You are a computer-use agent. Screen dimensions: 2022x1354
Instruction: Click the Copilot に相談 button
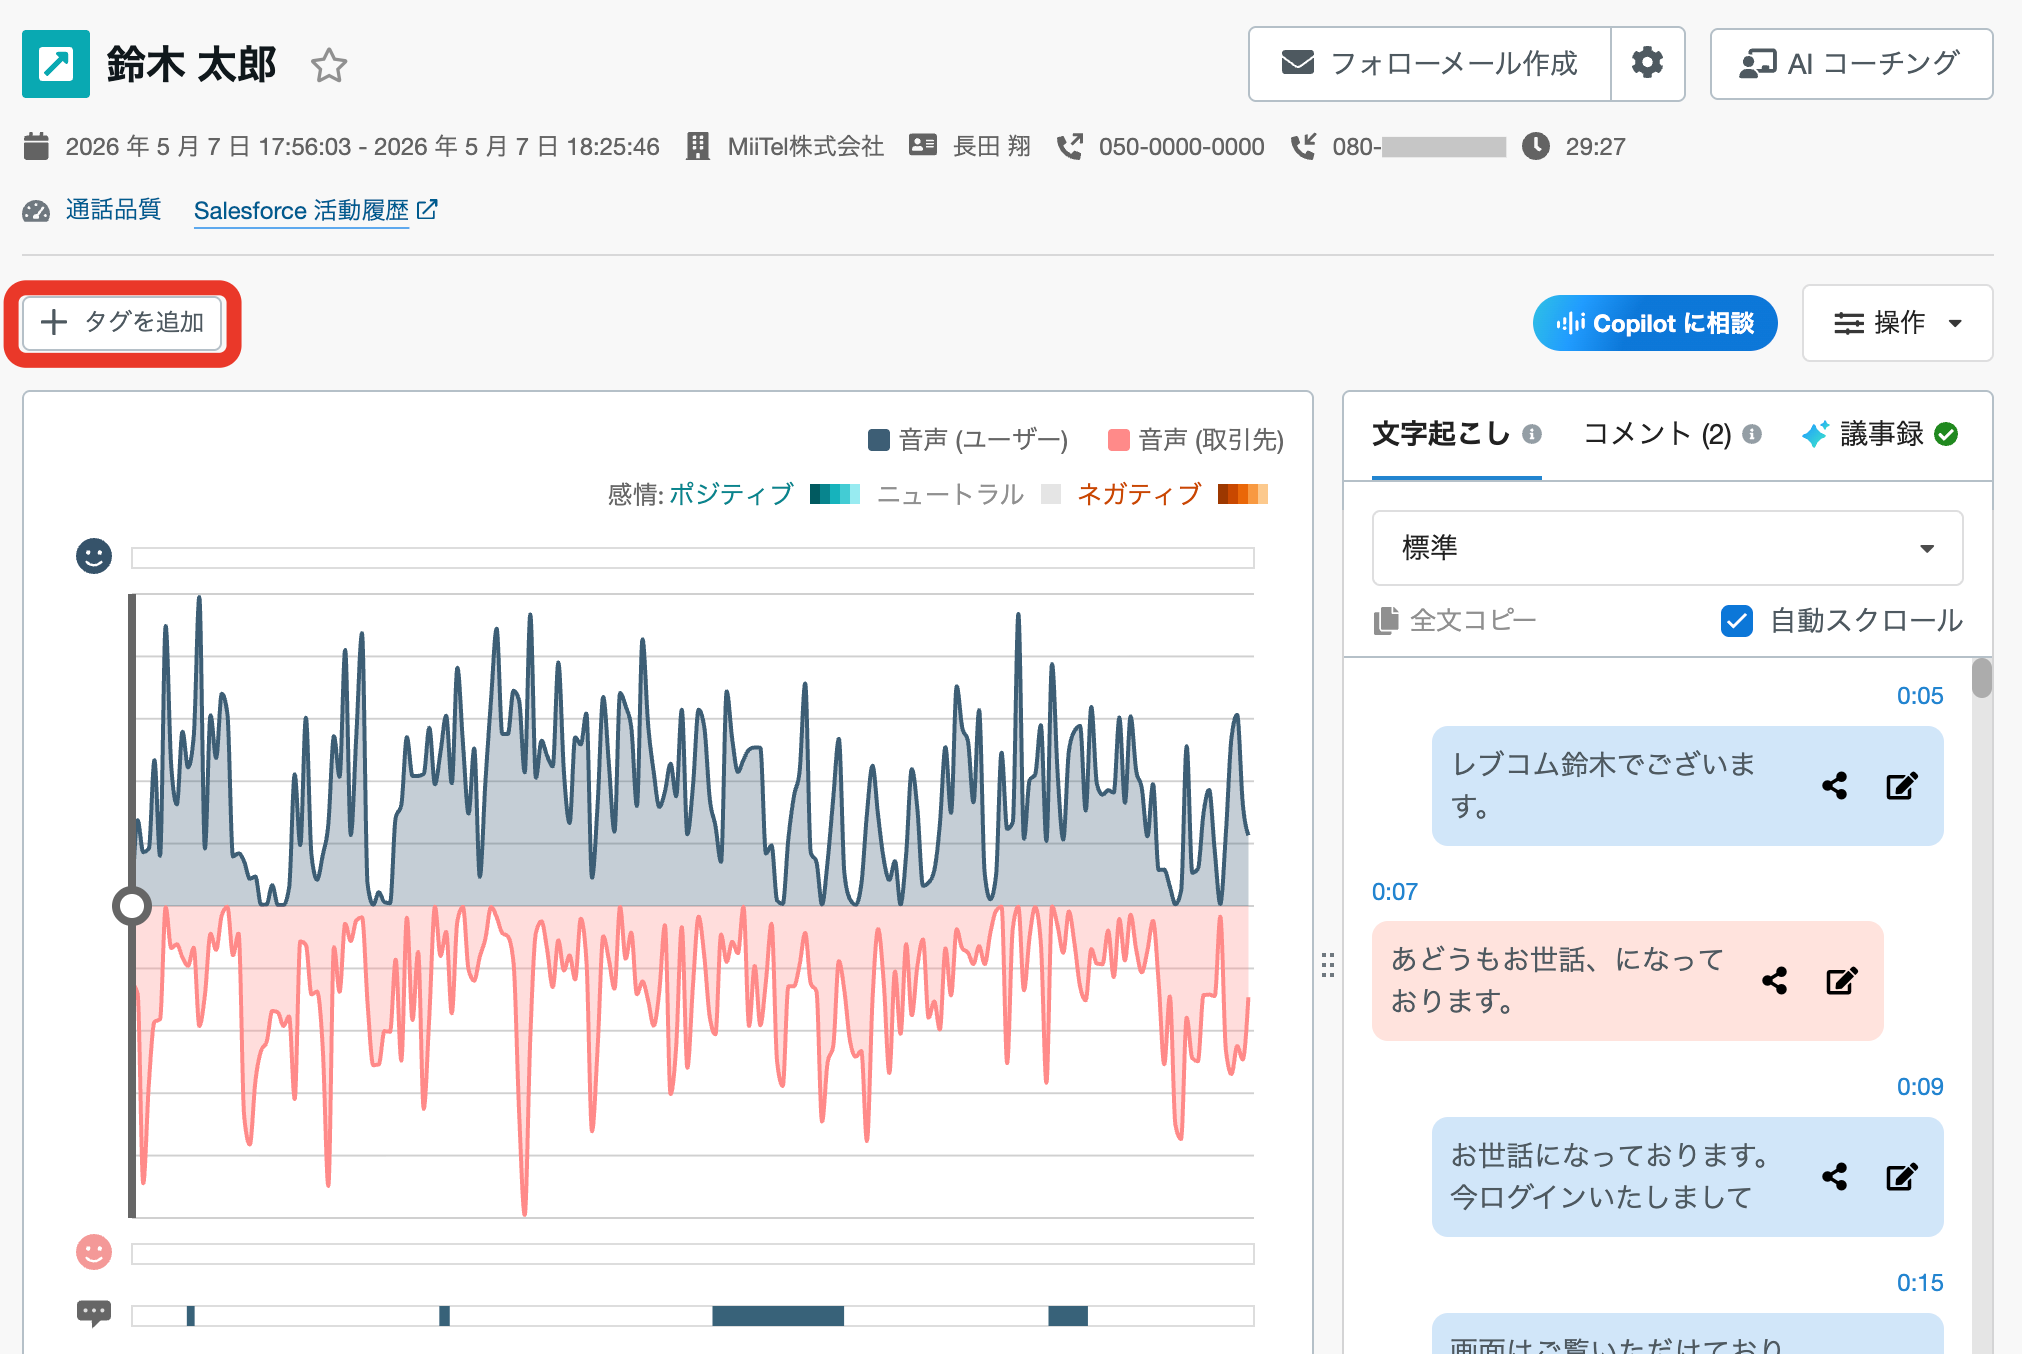click(1655, 323)
